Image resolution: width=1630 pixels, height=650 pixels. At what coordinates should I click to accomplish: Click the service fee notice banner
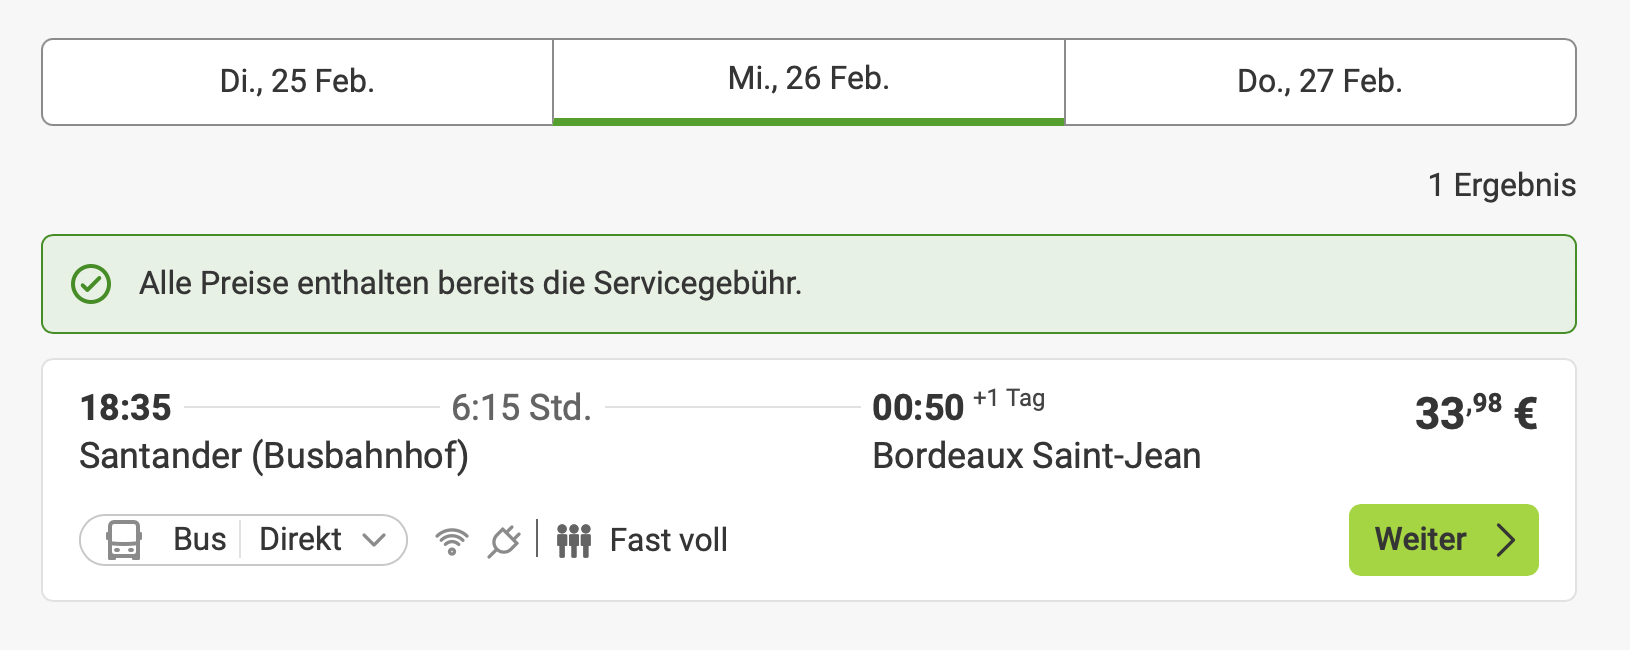808,284
